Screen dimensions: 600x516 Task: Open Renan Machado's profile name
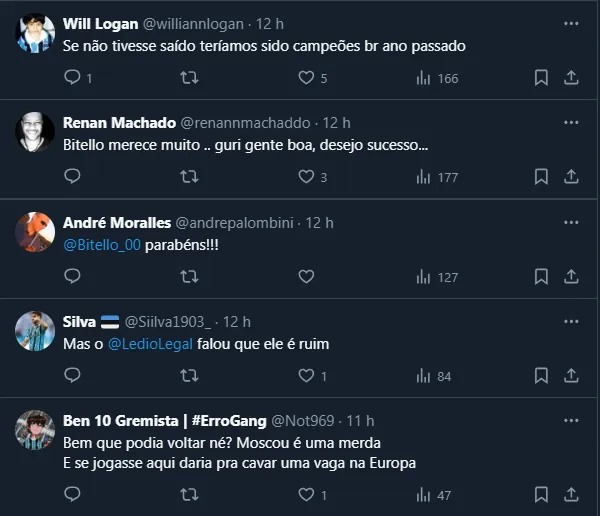pyautogui.click(x=118, y=123)
